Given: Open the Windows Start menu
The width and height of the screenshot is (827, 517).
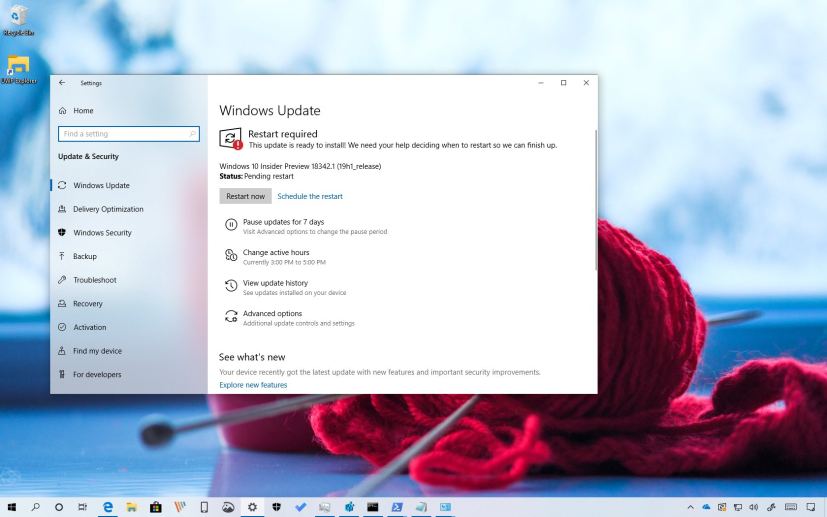Looking at the screenshot, I should point(12,507).
